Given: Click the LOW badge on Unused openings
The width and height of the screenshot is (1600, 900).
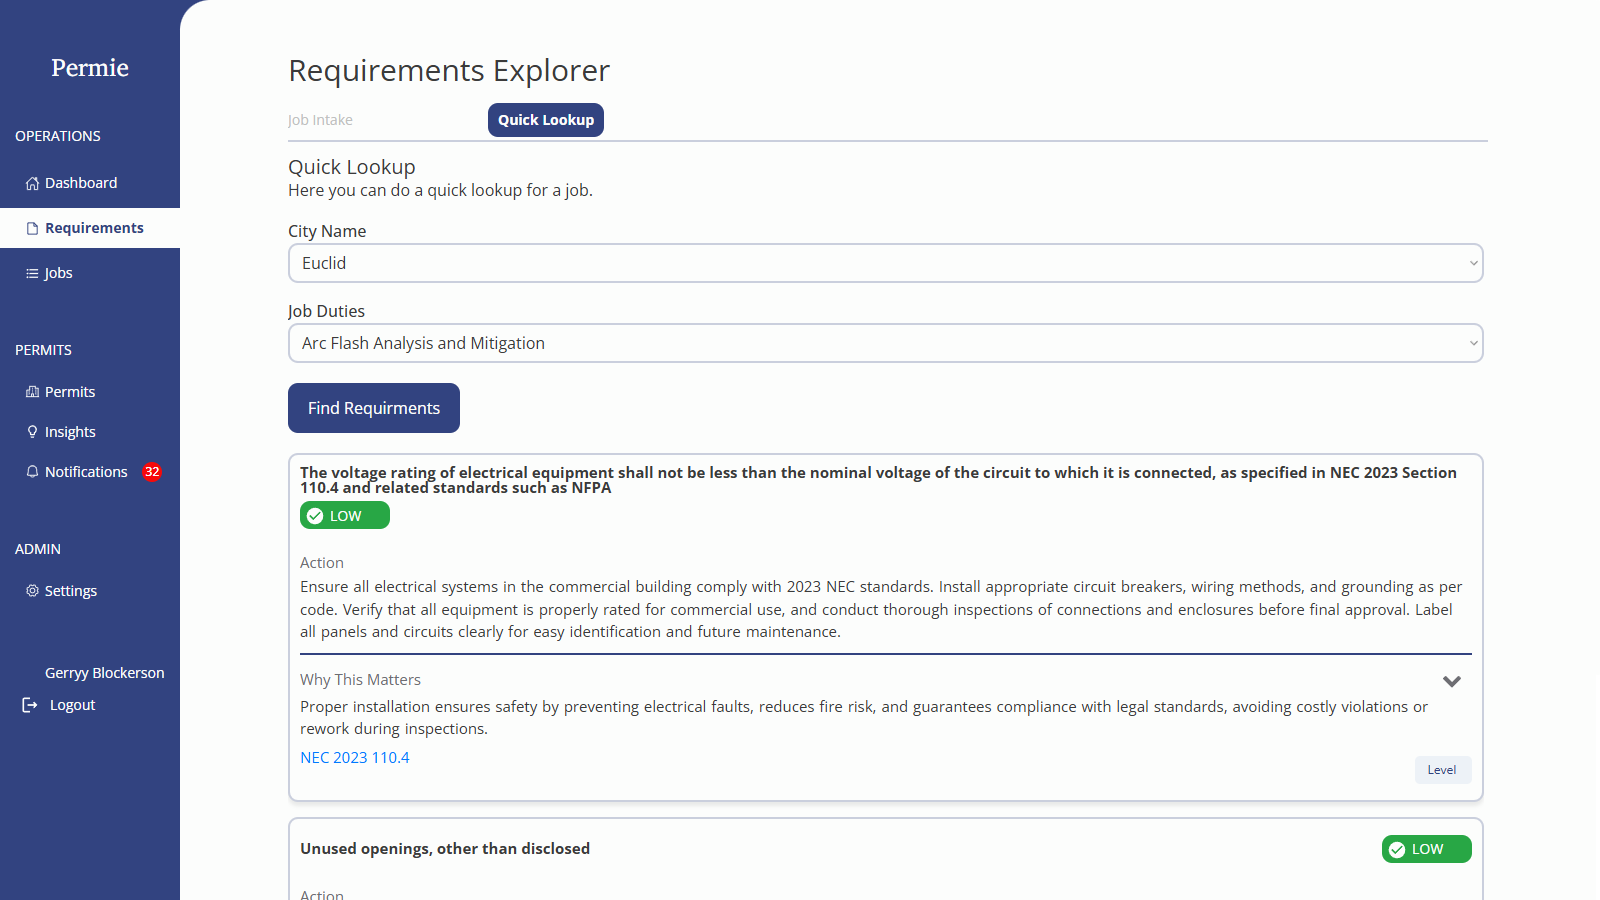Looking at the screenshot, I should tap(1426, 849).
